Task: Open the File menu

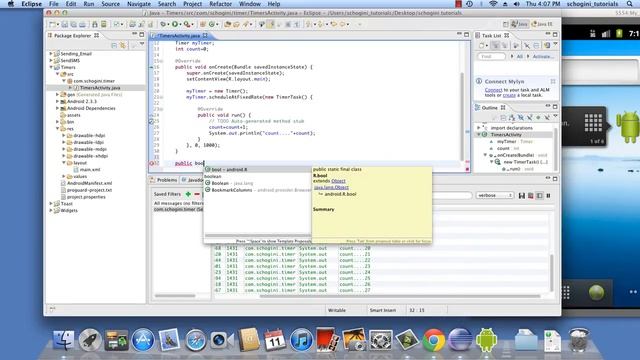Action: pyautogui.click(x=53, y=4)
